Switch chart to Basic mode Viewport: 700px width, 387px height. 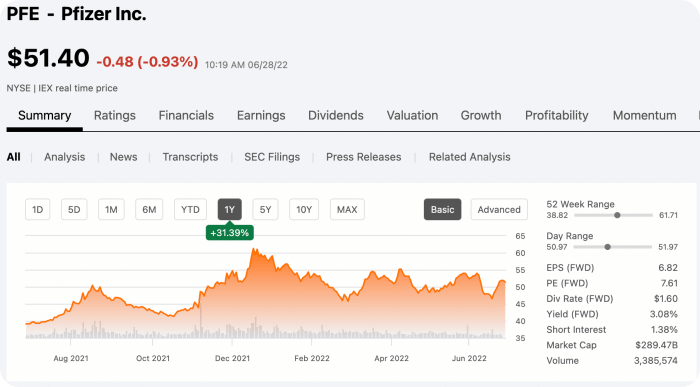click(442, 209)
